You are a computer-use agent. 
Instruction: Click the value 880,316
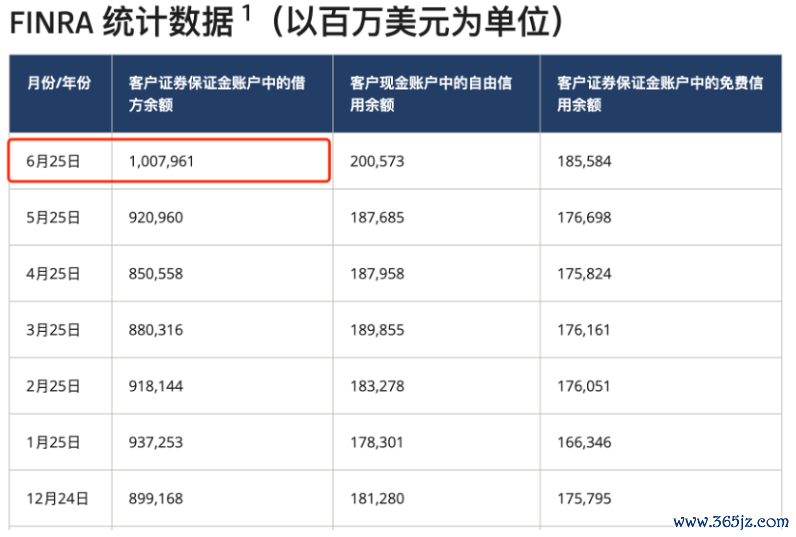156,330
